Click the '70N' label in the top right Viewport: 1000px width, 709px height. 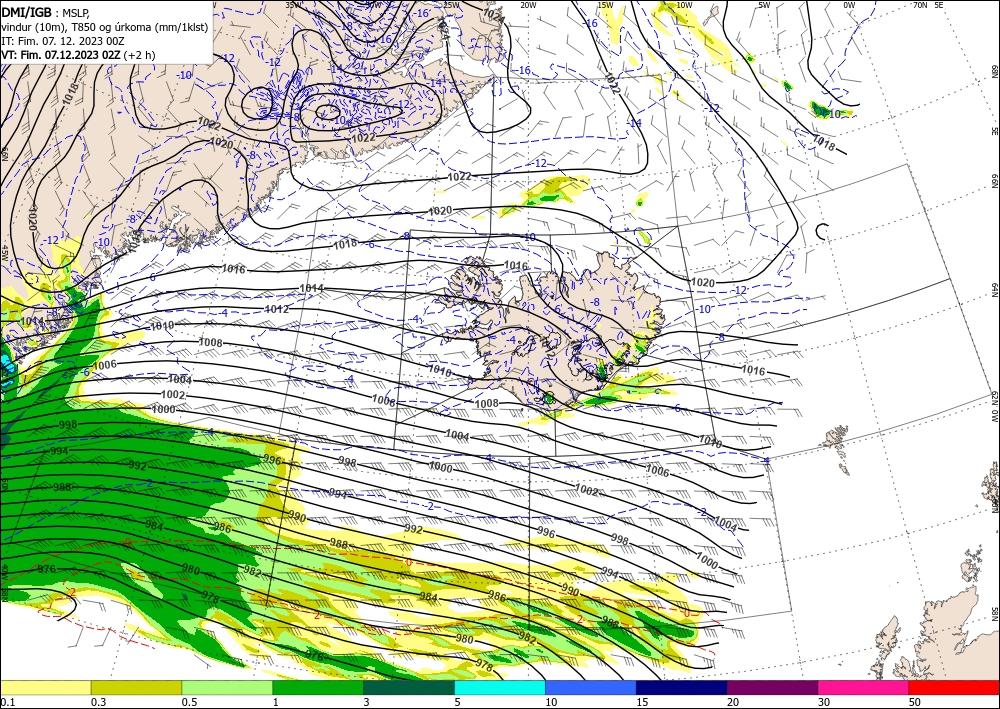[920, 5]
